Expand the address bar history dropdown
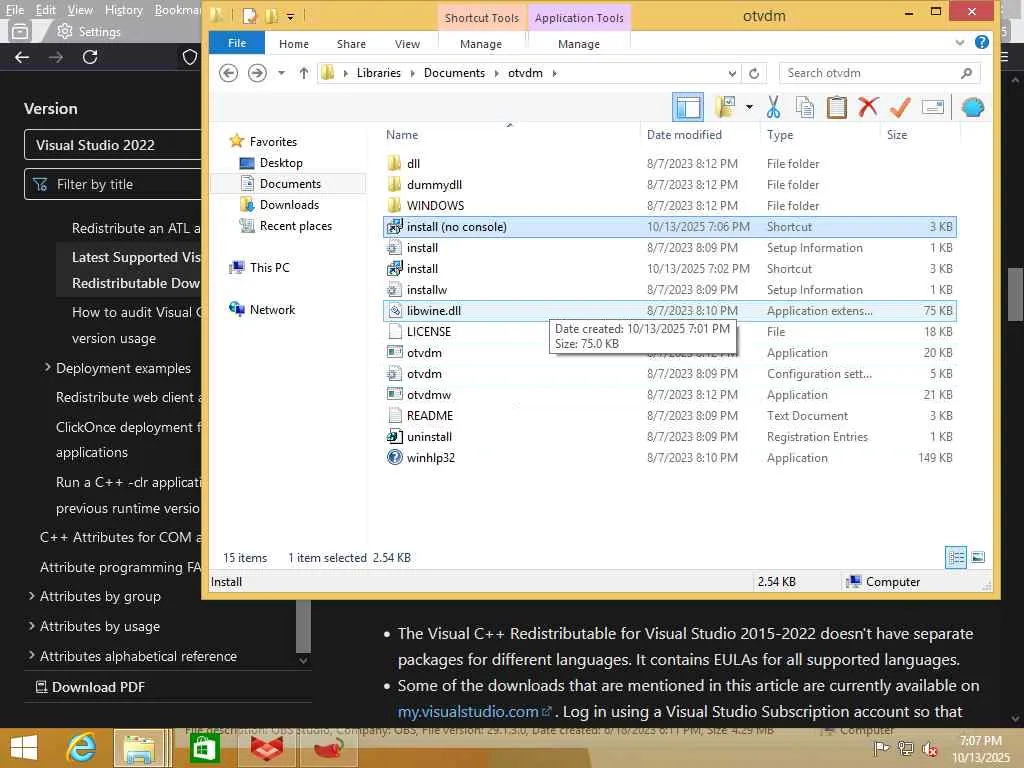The image size is (1024, 768). click(732, 73)
